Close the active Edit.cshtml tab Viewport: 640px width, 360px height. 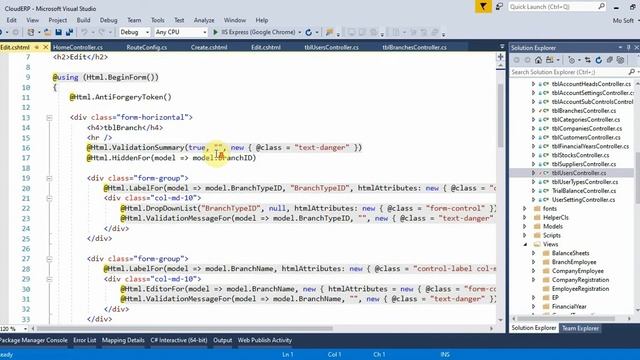tap(46, 47)
